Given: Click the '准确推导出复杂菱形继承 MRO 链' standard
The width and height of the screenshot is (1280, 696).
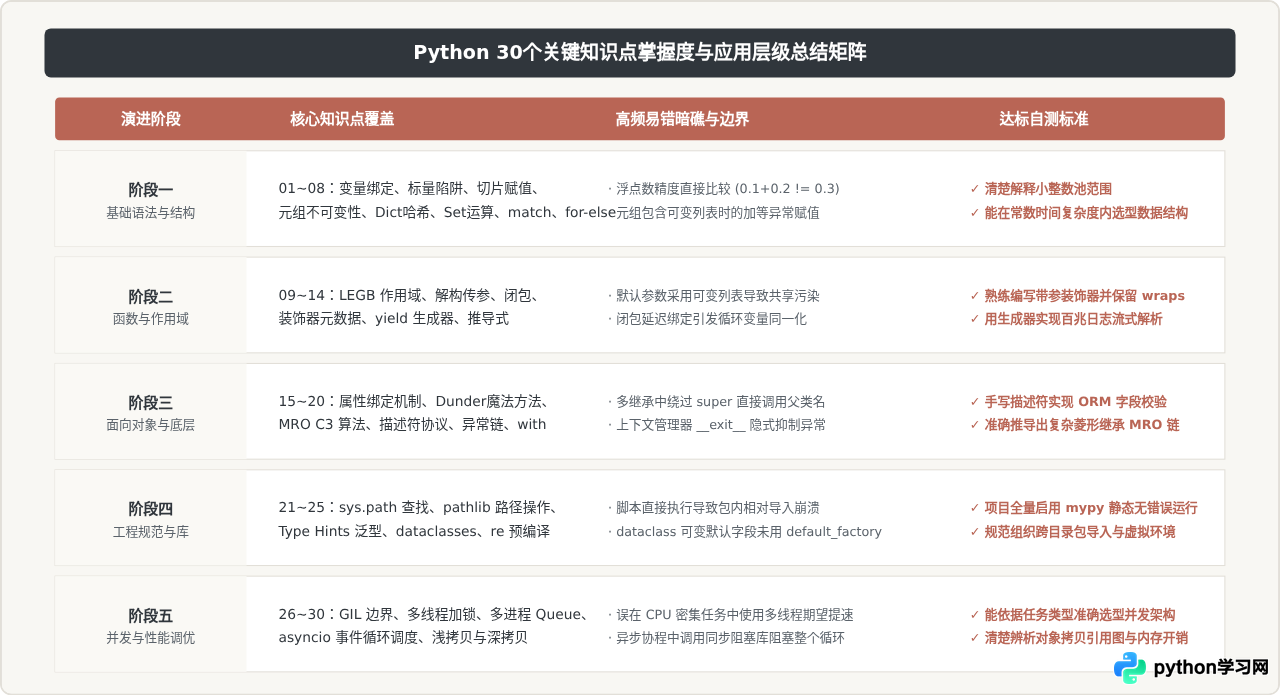Looking at the screenshot, I should [x=1075, y=425].
